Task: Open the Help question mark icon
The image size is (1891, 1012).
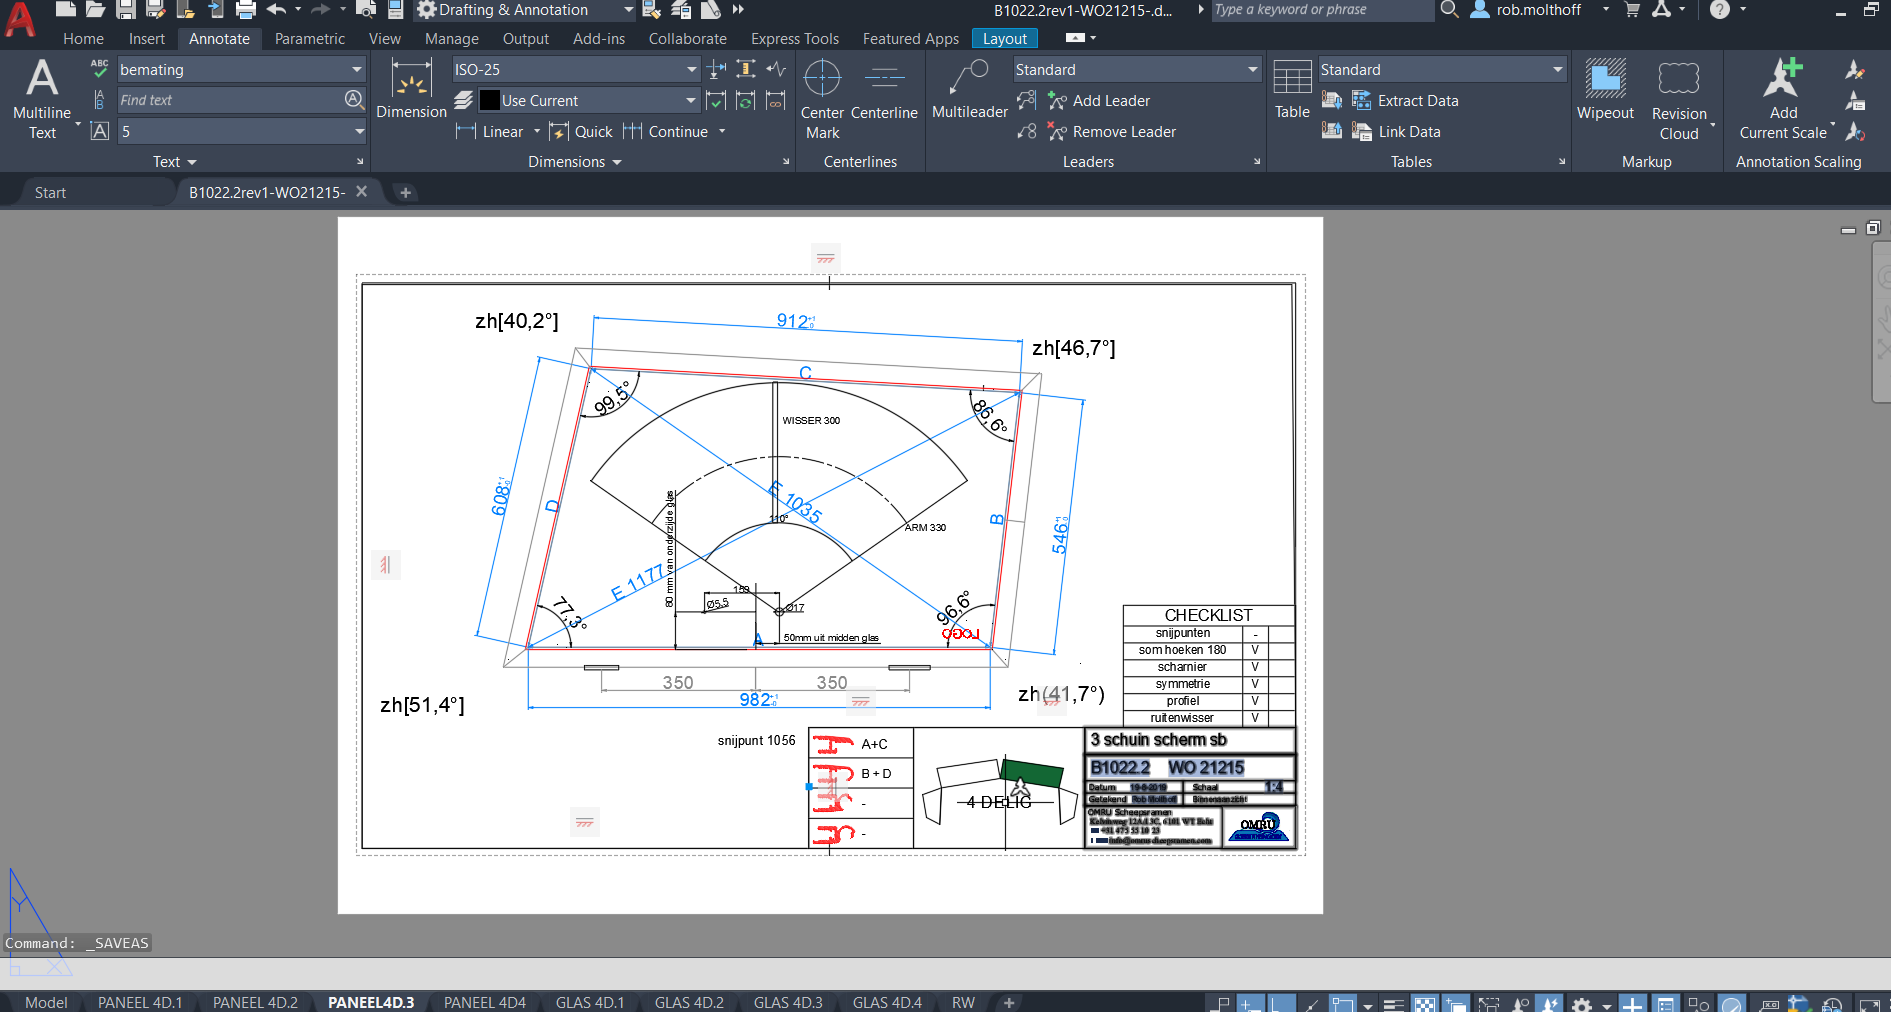Action: pos(1720,10)
